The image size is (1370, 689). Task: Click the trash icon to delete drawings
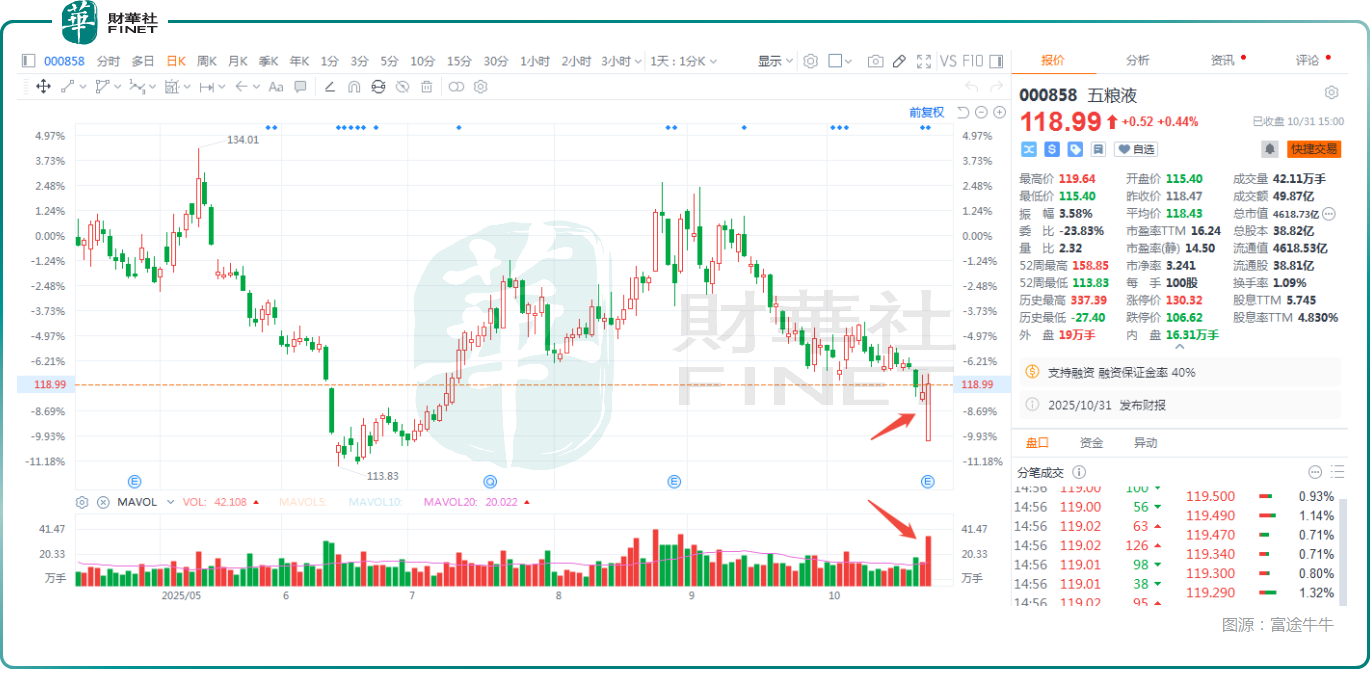[427, 87]
